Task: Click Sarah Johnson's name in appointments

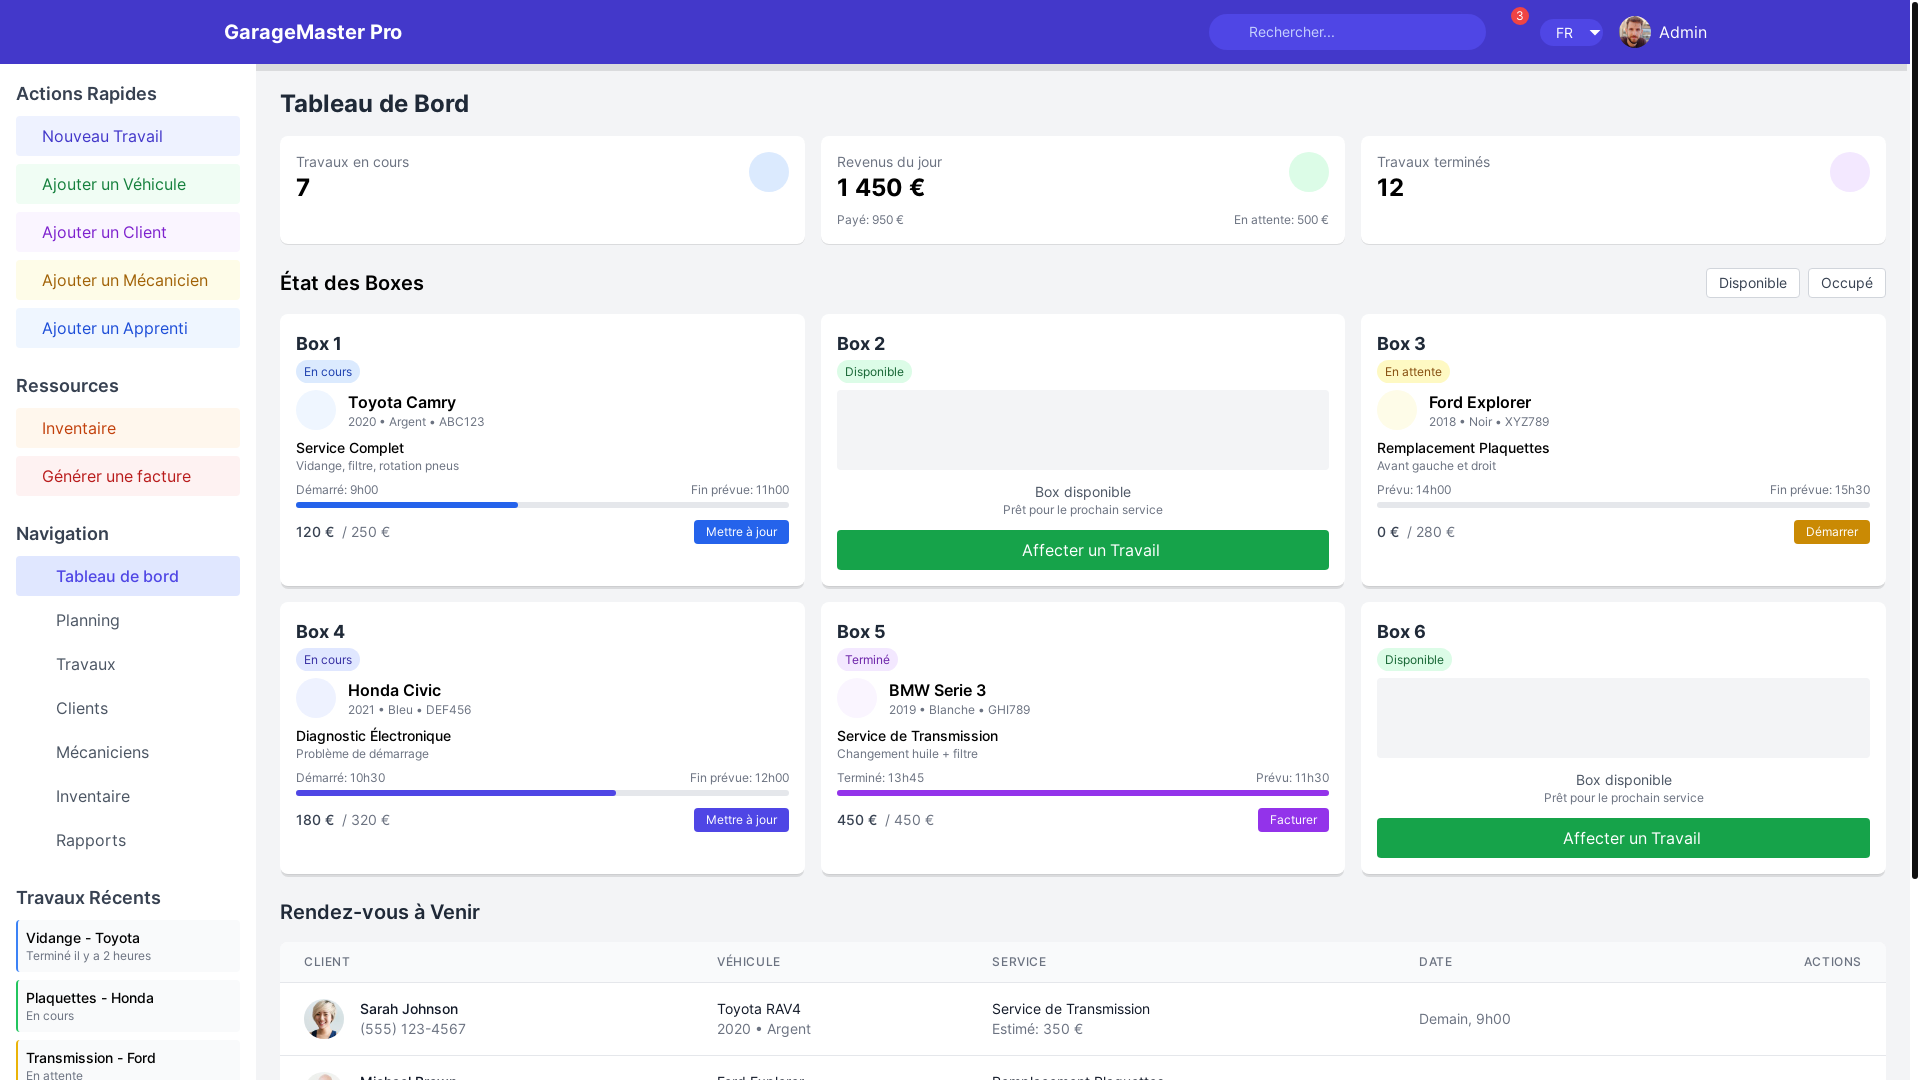Action: (x=409, y=1009)
